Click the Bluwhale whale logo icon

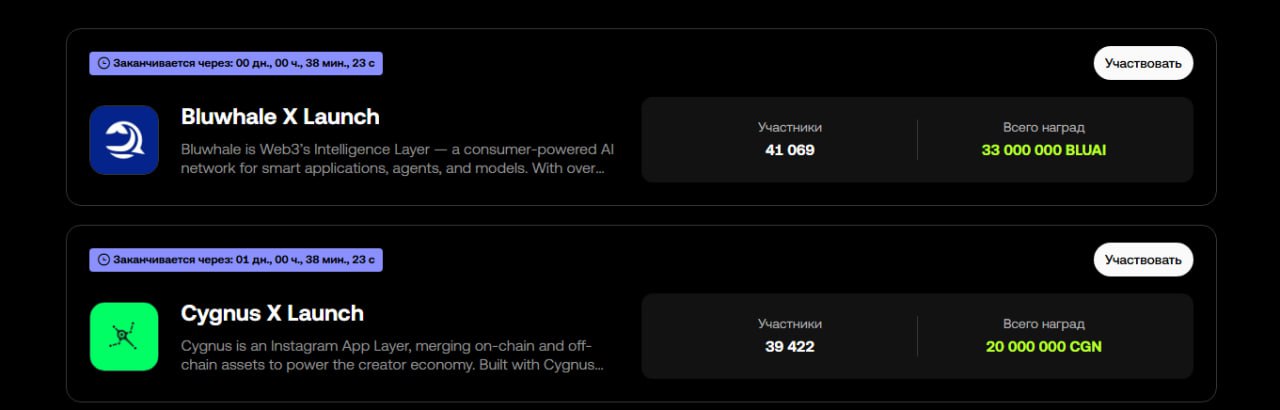coord(124,140)
